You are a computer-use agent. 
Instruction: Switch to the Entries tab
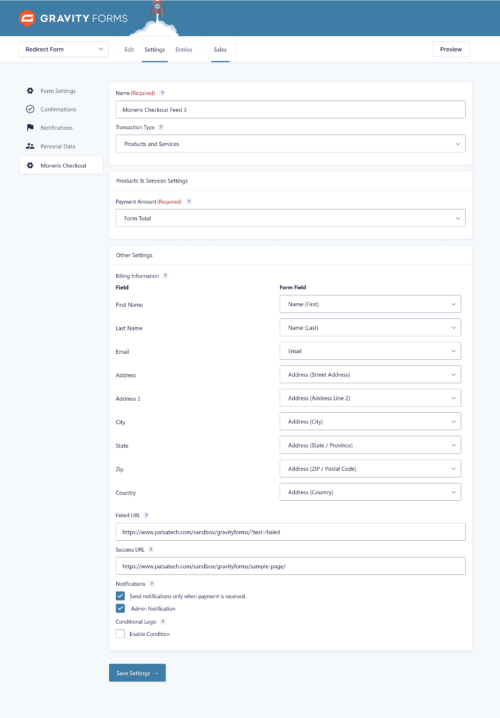tap(184, 49)
